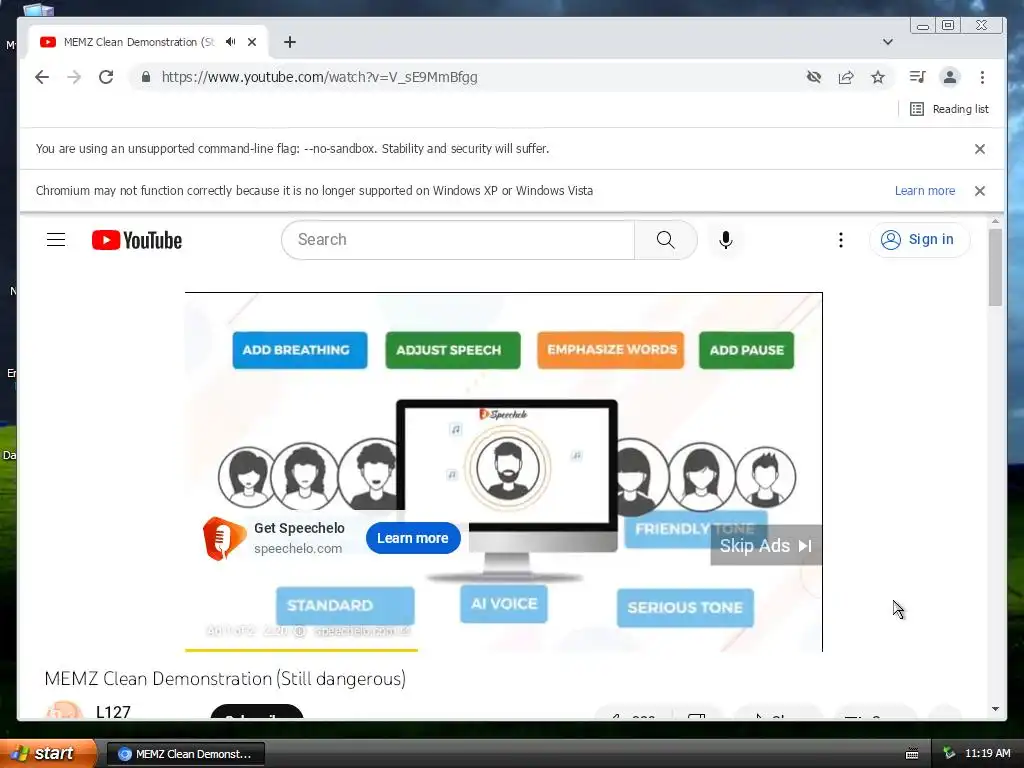1024x768 pixels.
Task: Go back with the browser back arrow
Action: pyautogui.click(x=42, y=77)
